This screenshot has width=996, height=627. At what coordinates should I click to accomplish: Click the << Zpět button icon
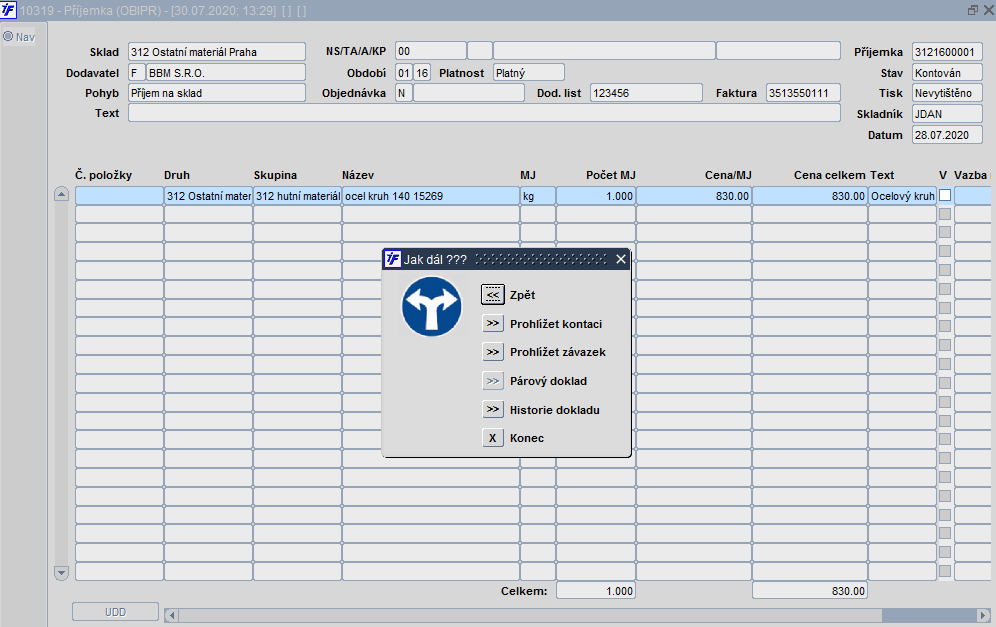(x=492, y=295)
